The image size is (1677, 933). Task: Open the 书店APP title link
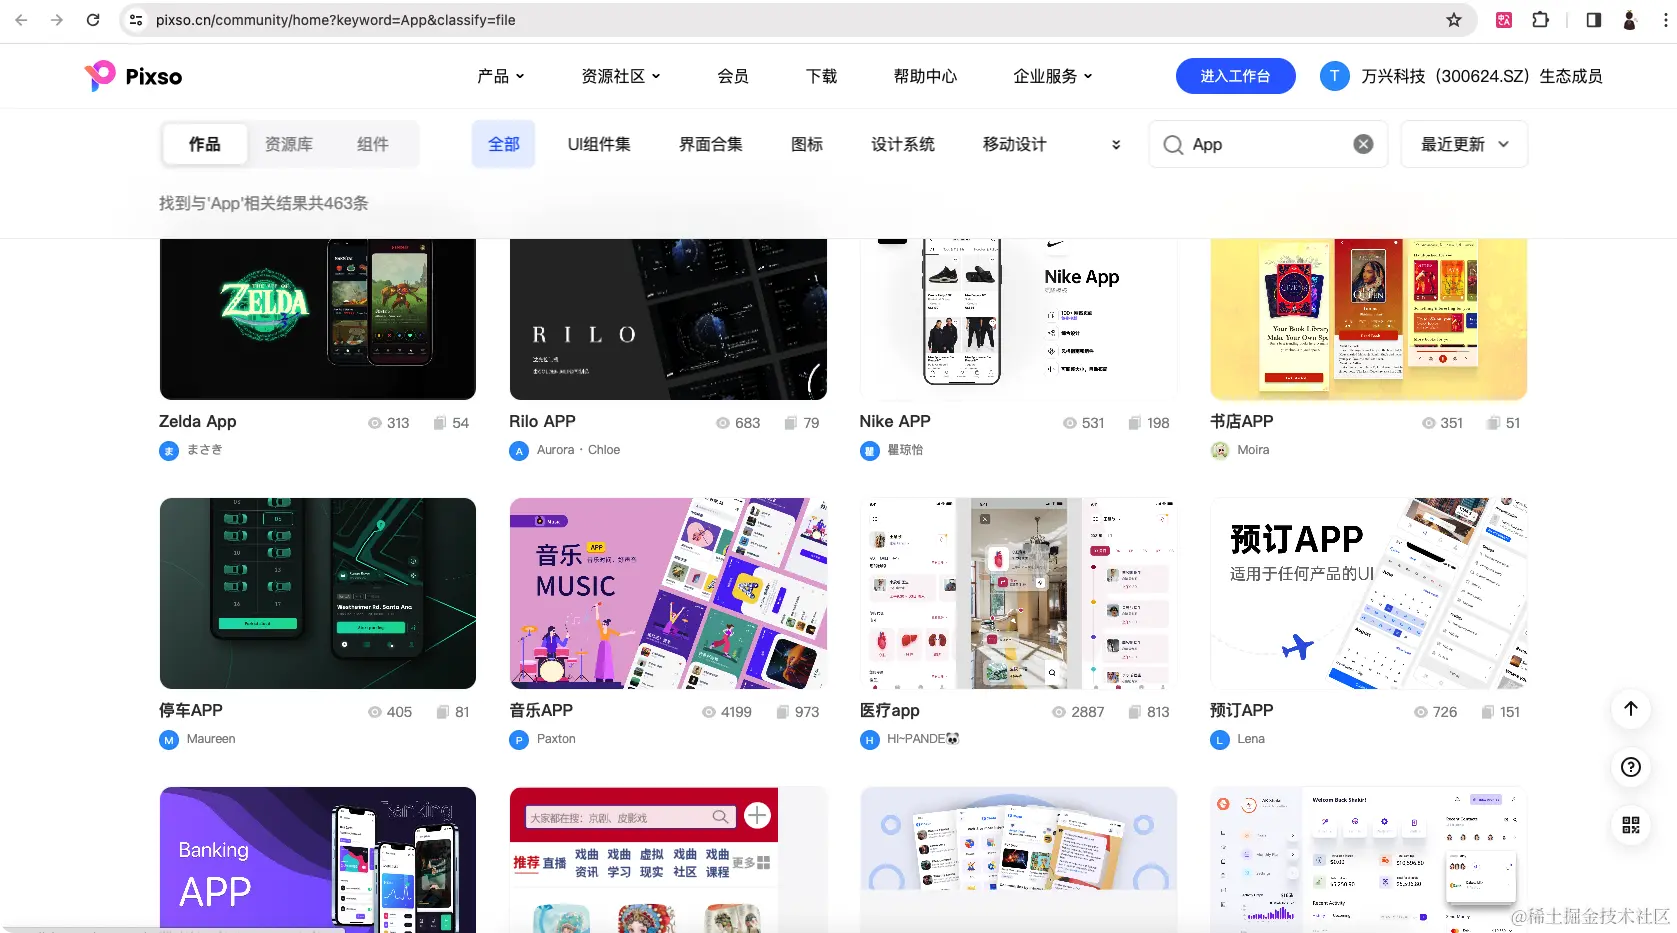(1242, 422)
